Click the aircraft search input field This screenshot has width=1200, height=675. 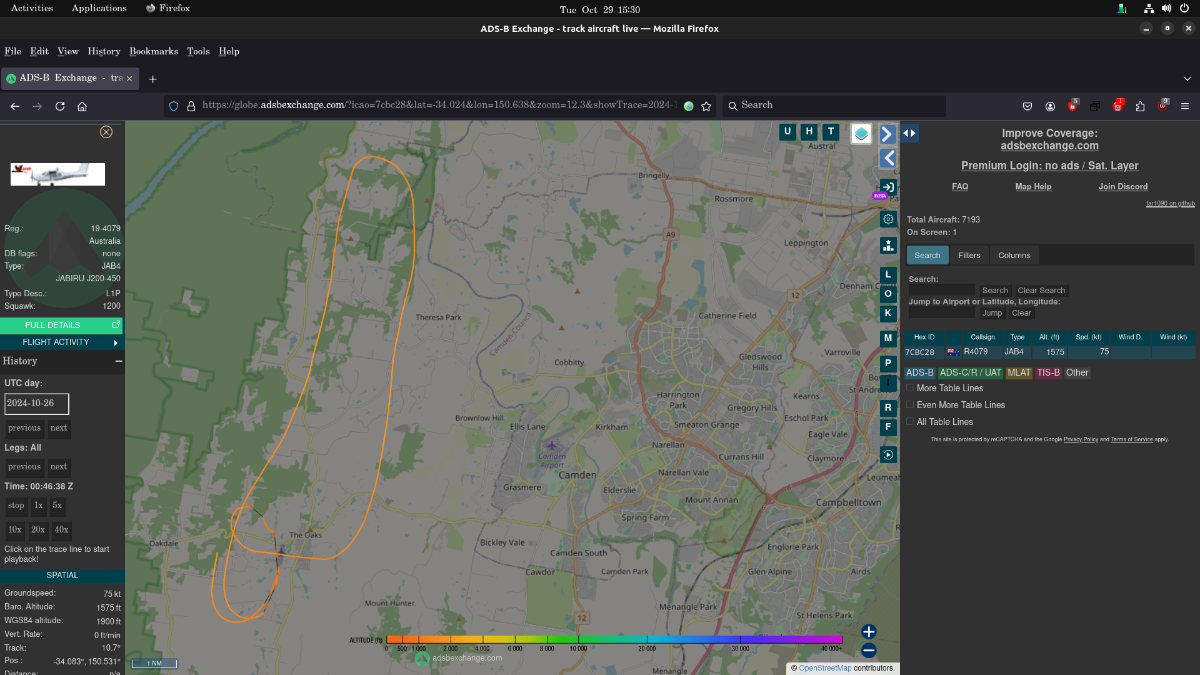(941, 290)
